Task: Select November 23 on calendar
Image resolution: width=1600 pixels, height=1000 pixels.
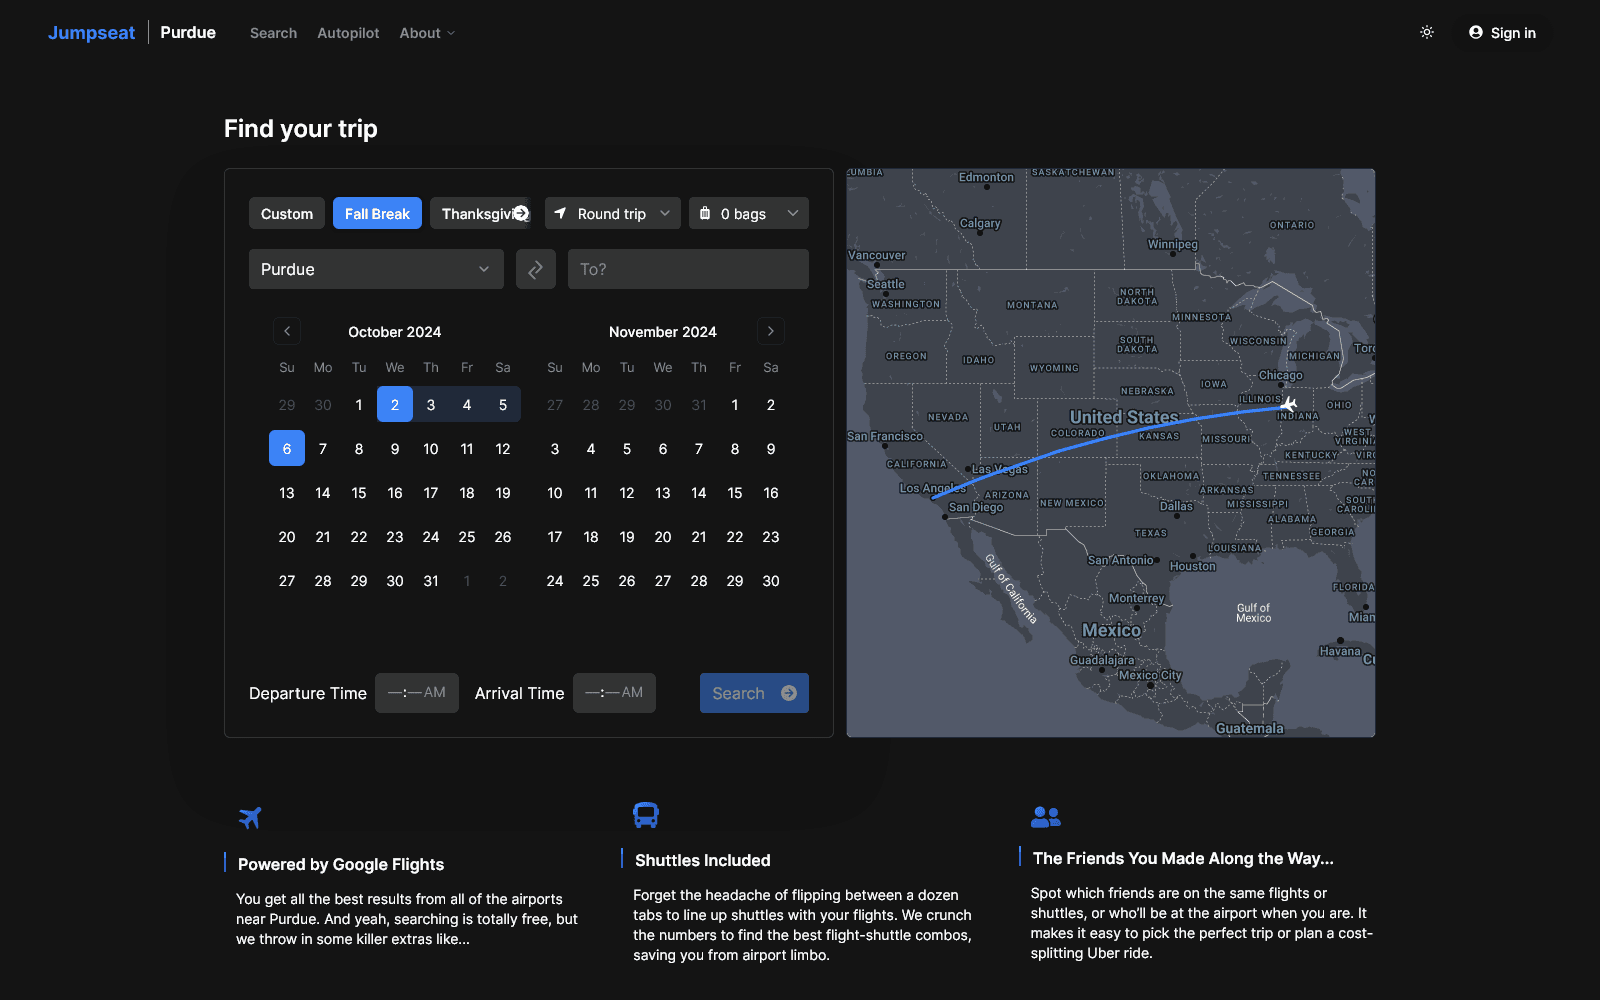Action: (771, 536)
